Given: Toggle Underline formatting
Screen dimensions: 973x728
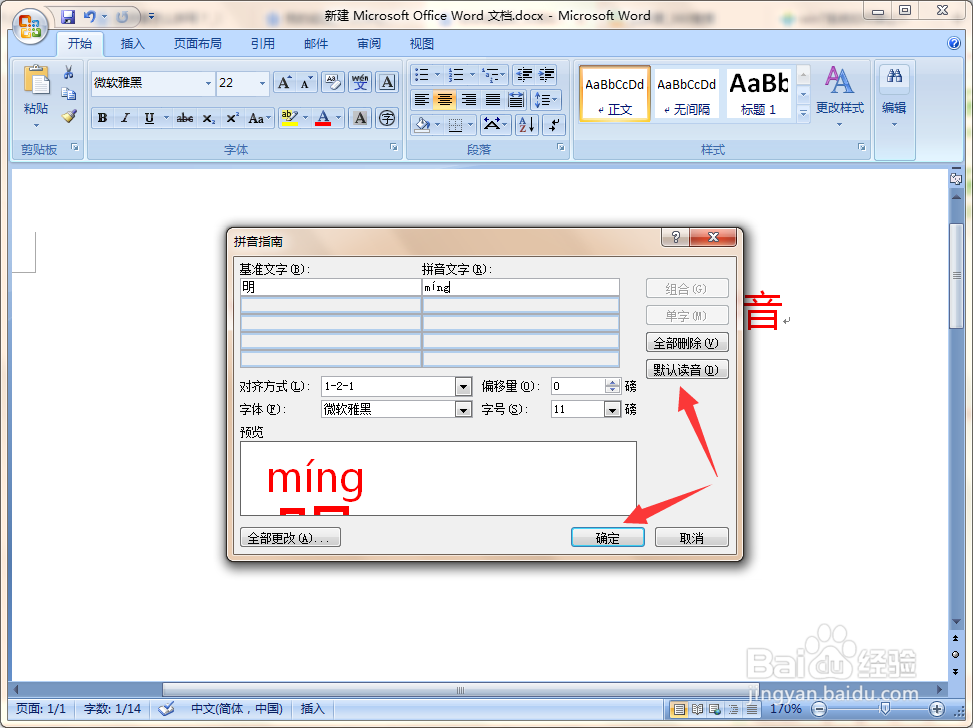Looking at the screenshot, I should pyautogui.click(x=149, y=118).
